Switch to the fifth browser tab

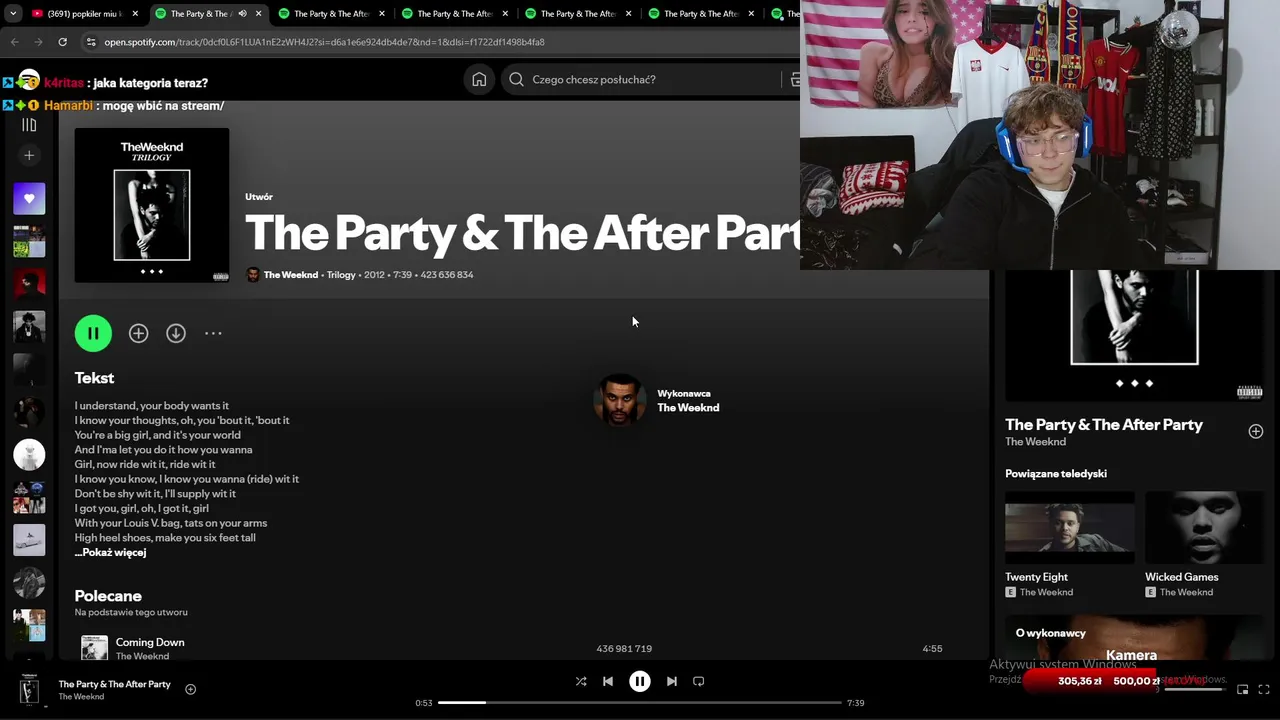tap(578, 14)
